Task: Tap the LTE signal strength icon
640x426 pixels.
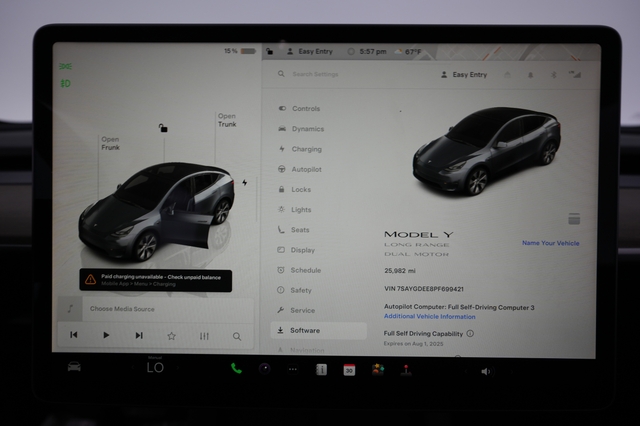Action: (x=575, y=74)
